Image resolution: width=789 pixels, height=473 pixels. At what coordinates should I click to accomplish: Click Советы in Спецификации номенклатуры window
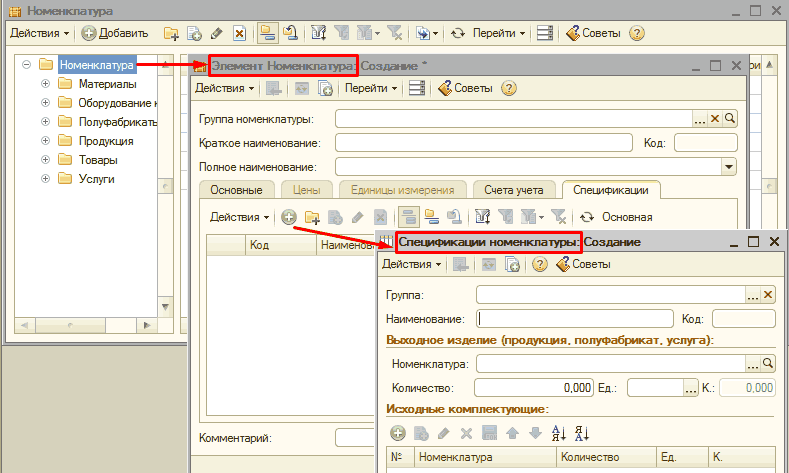coord(584,264)
